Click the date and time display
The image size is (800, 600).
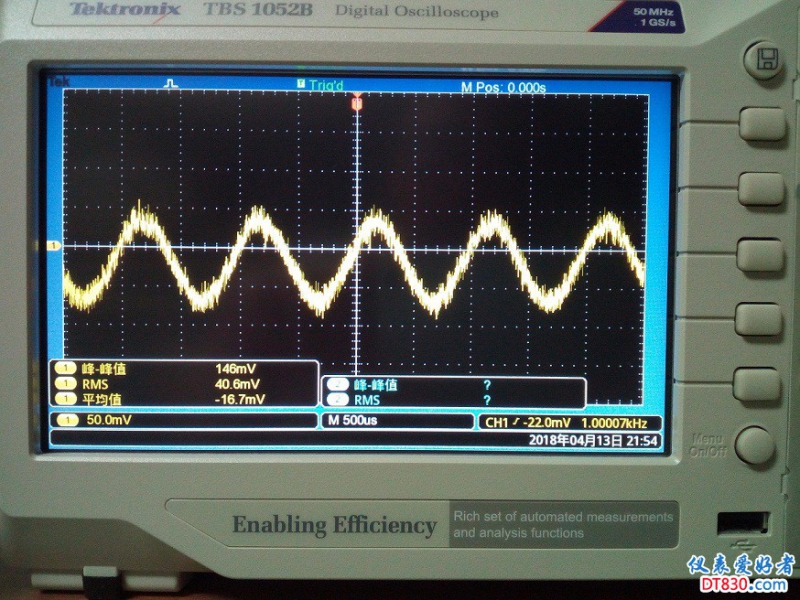point(592,439)
